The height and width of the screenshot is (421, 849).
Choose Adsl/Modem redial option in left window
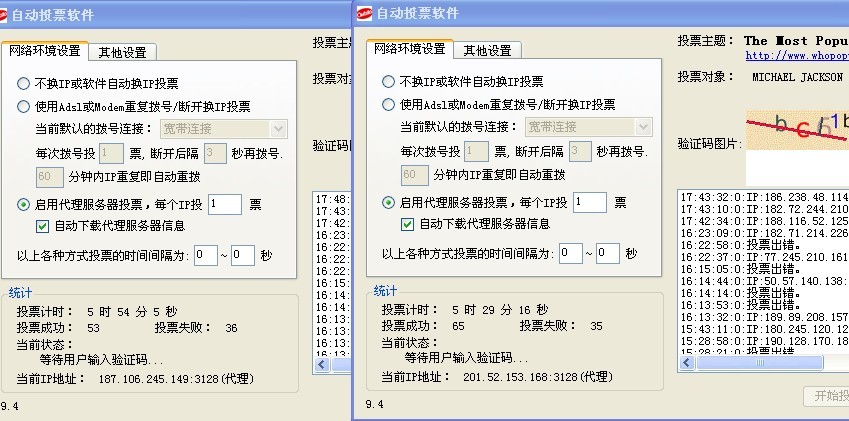click(23, 107)
